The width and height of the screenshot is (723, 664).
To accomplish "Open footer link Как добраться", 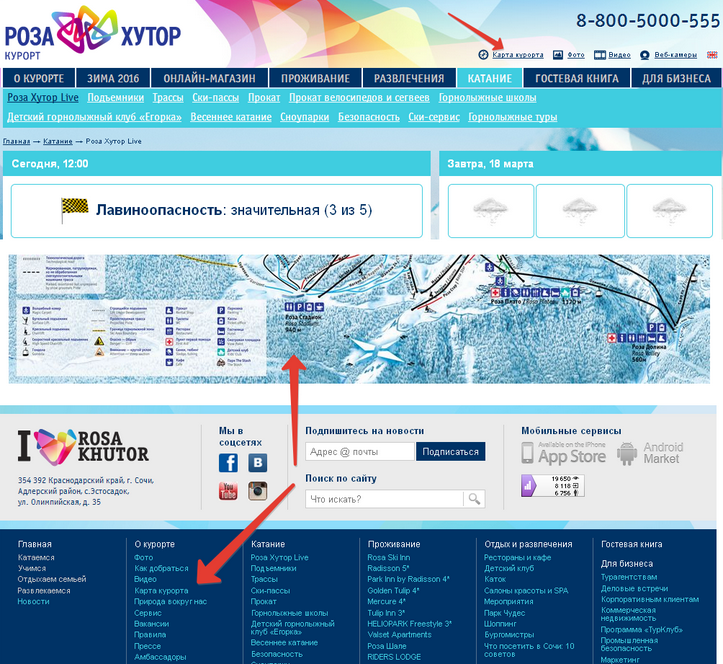I will pos(161,568).
